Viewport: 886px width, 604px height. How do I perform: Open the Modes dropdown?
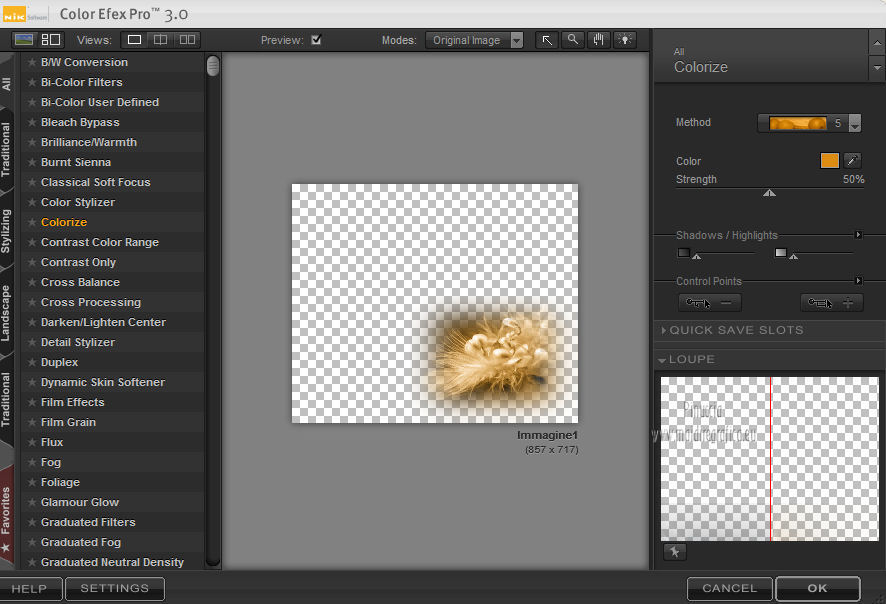[474, 40]
